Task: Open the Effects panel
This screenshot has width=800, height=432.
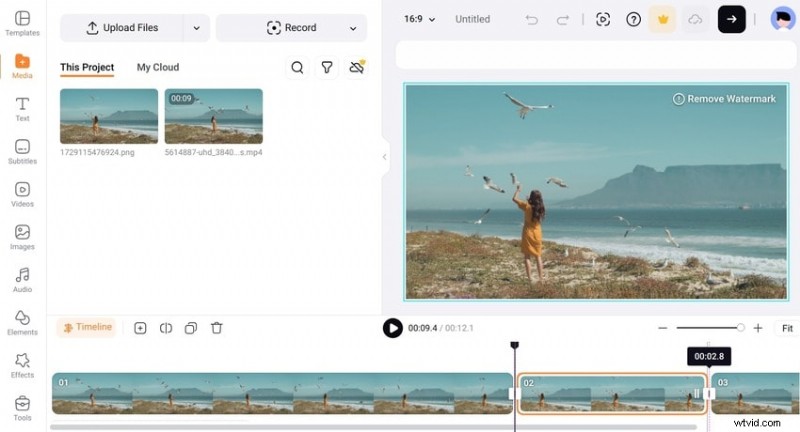Action: [22, 366]
